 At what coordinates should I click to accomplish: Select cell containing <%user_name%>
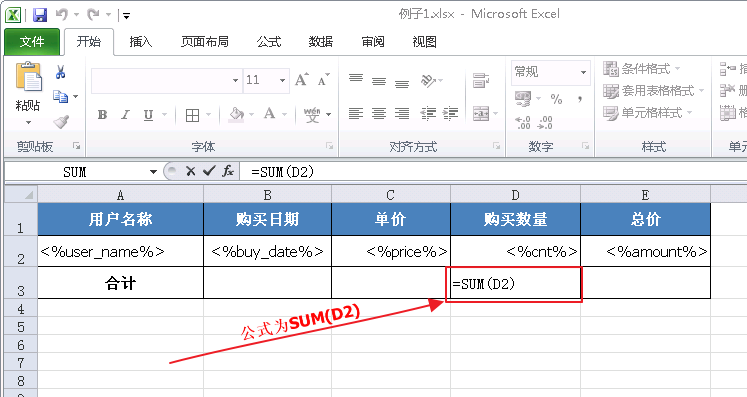(121, 251)
